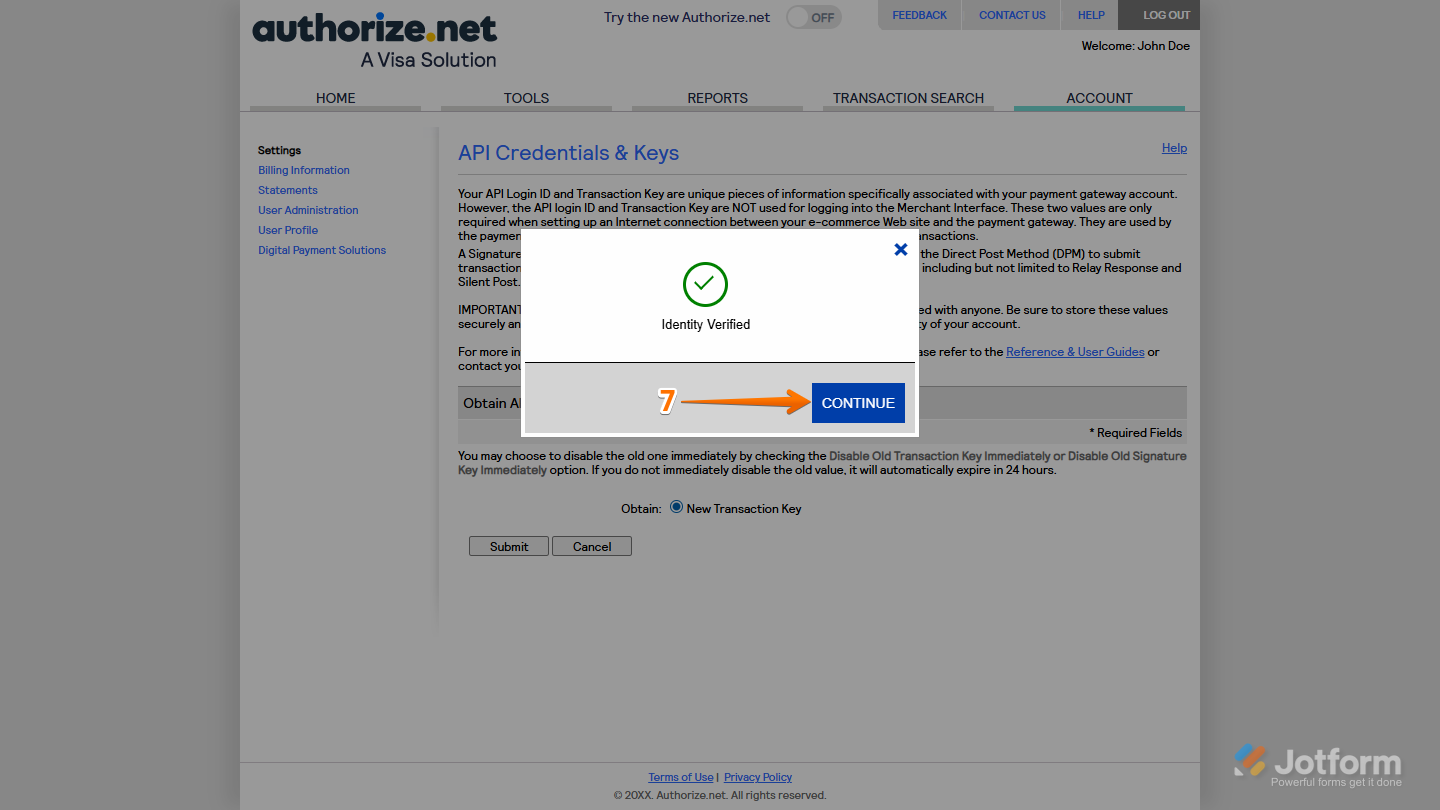Click the Authorize.net logo

[372, 30]
